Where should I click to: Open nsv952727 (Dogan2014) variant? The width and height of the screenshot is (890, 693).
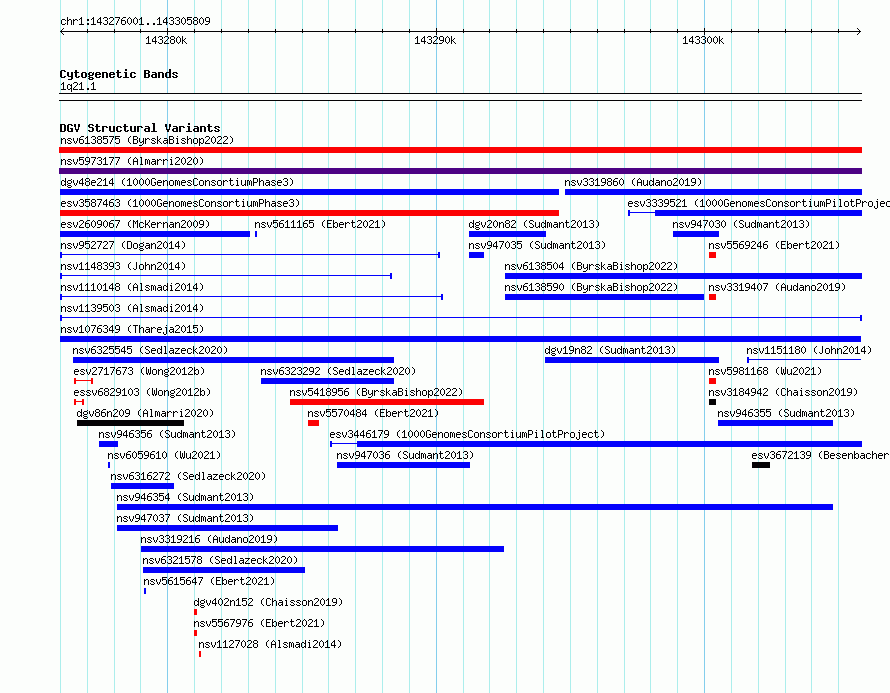[x=123, y=245]
